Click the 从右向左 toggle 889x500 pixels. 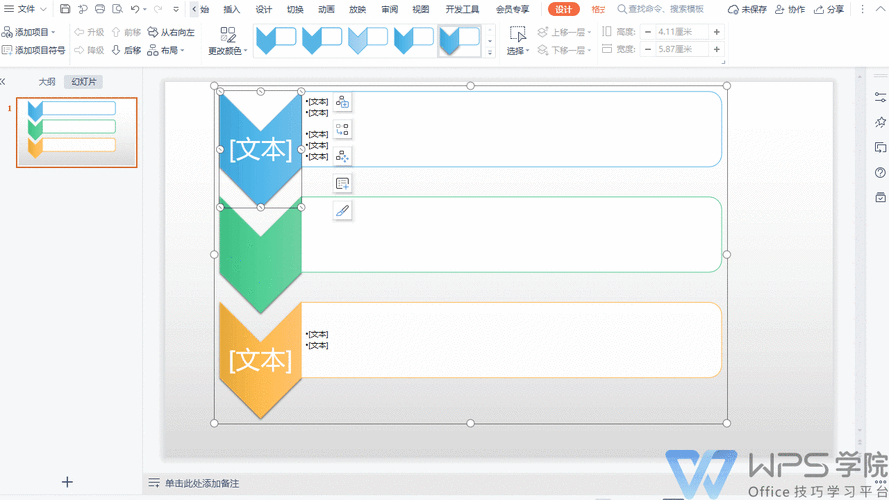(x=171, y=32)
